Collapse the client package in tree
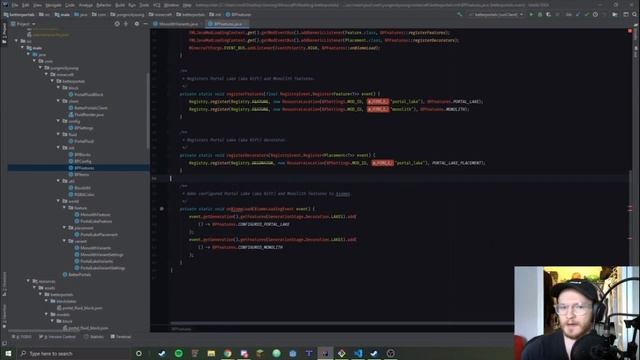The image size is (640, 360). click(58, 101)
